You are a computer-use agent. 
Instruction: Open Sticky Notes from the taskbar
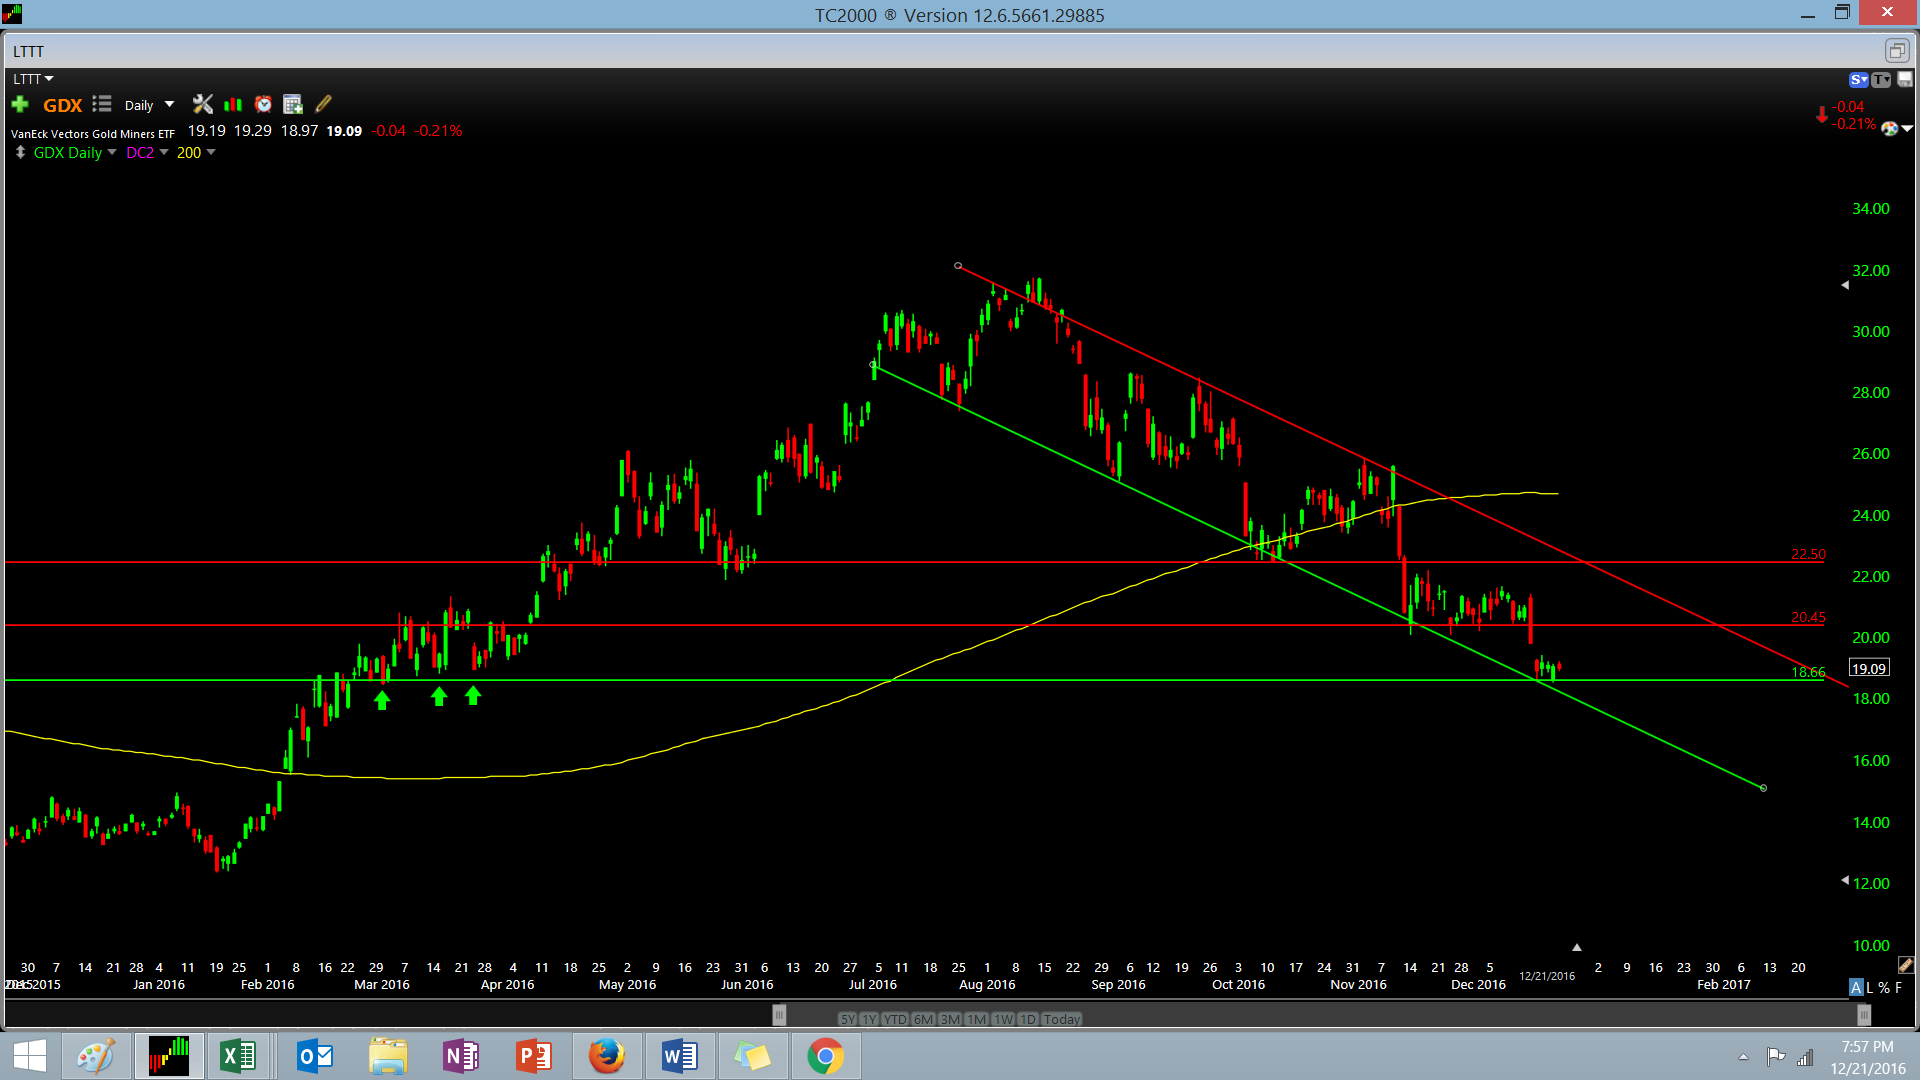pyautogui.click(x=752, y=1056)
